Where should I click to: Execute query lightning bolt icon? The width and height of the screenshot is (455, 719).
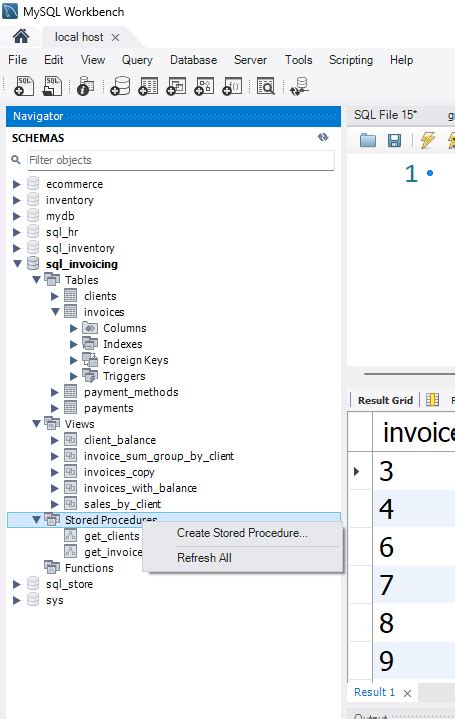[x=427, y=140]
